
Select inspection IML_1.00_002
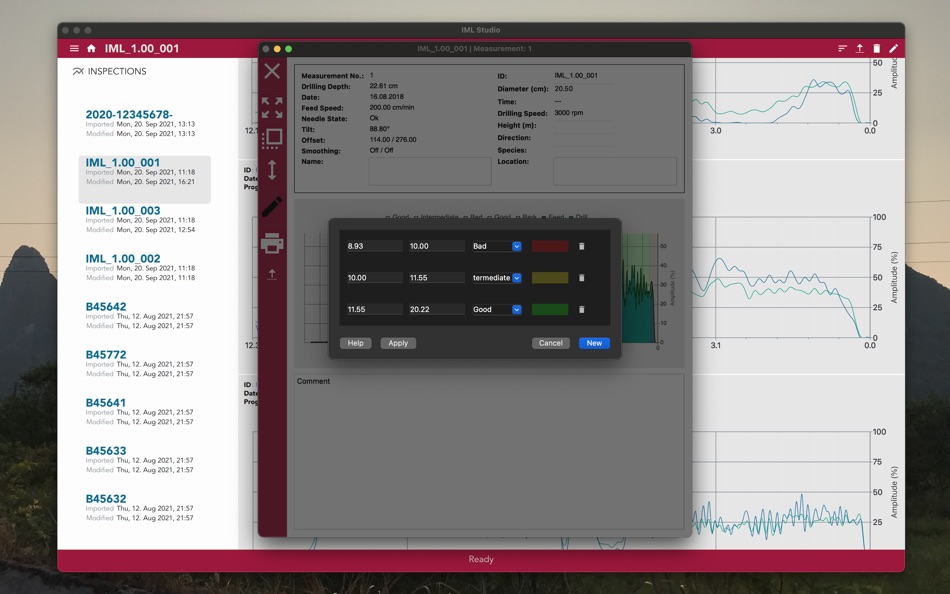coord(145,267)
